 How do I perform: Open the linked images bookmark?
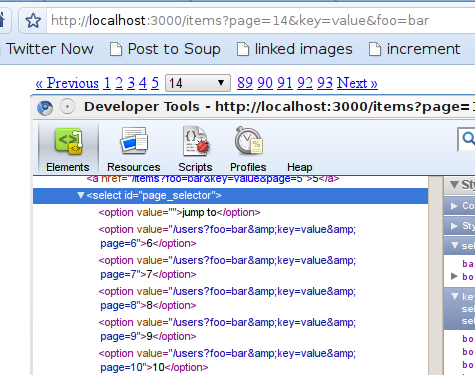tap(295, 49)
